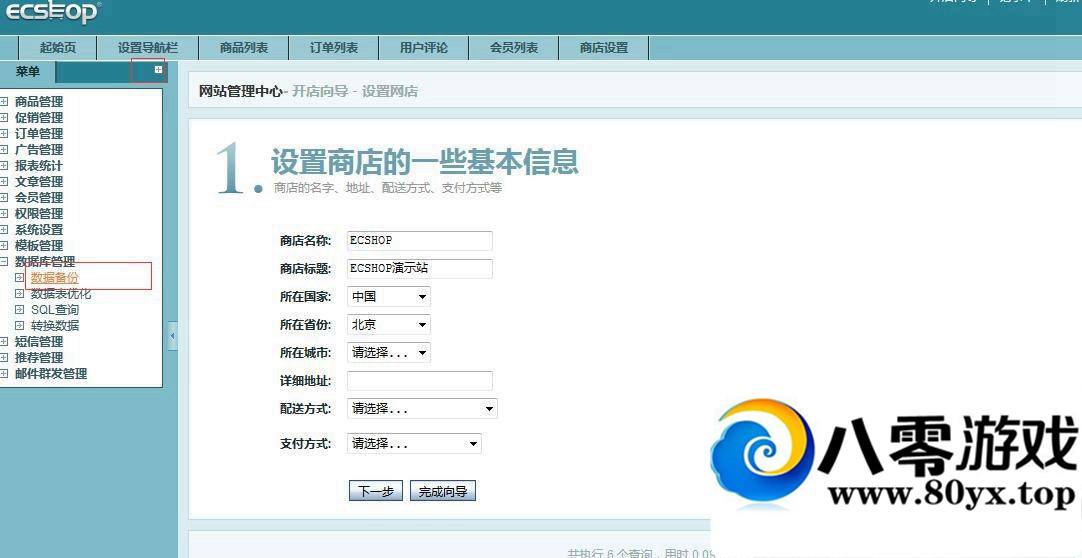Click the expand-all icon in menu header
This screenshot has height=558, width=1082.
[158, 70]
